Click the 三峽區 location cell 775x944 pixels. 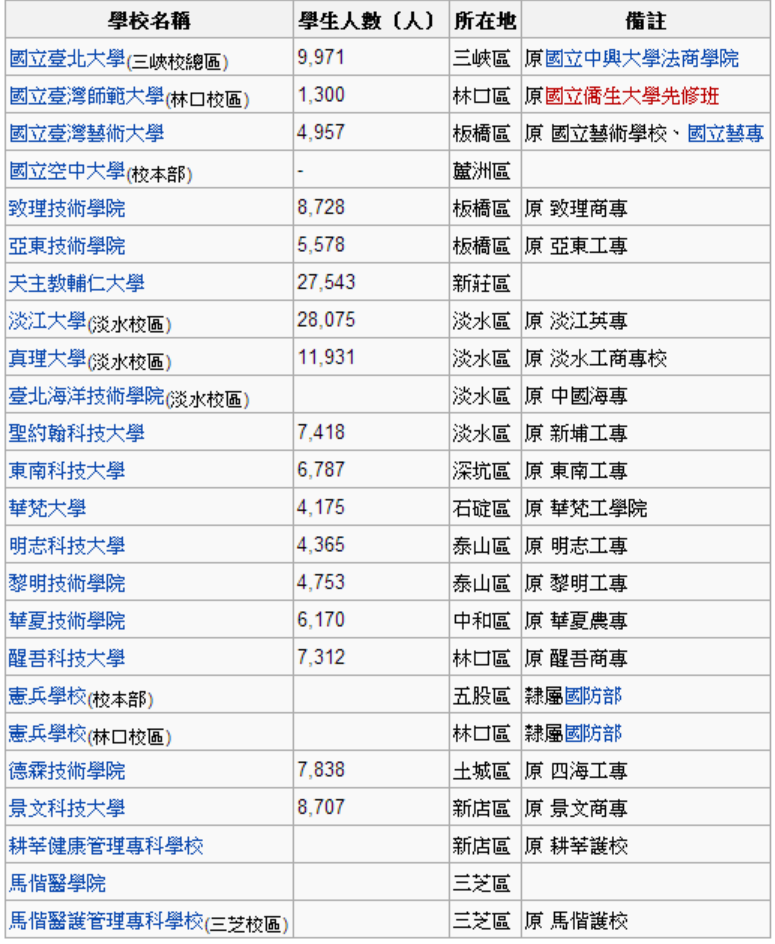coord(485,58)
